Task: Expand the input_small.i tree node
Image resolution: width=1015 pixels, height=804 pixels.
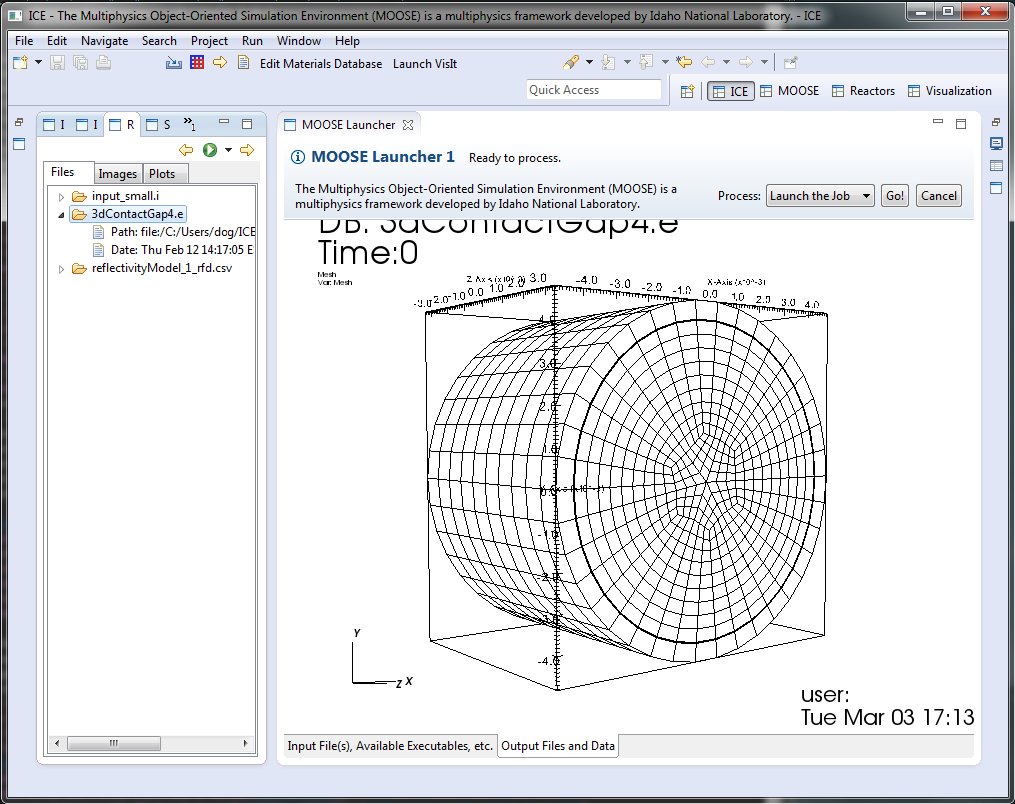Action: pyautogui.click(x=61, y=196)
